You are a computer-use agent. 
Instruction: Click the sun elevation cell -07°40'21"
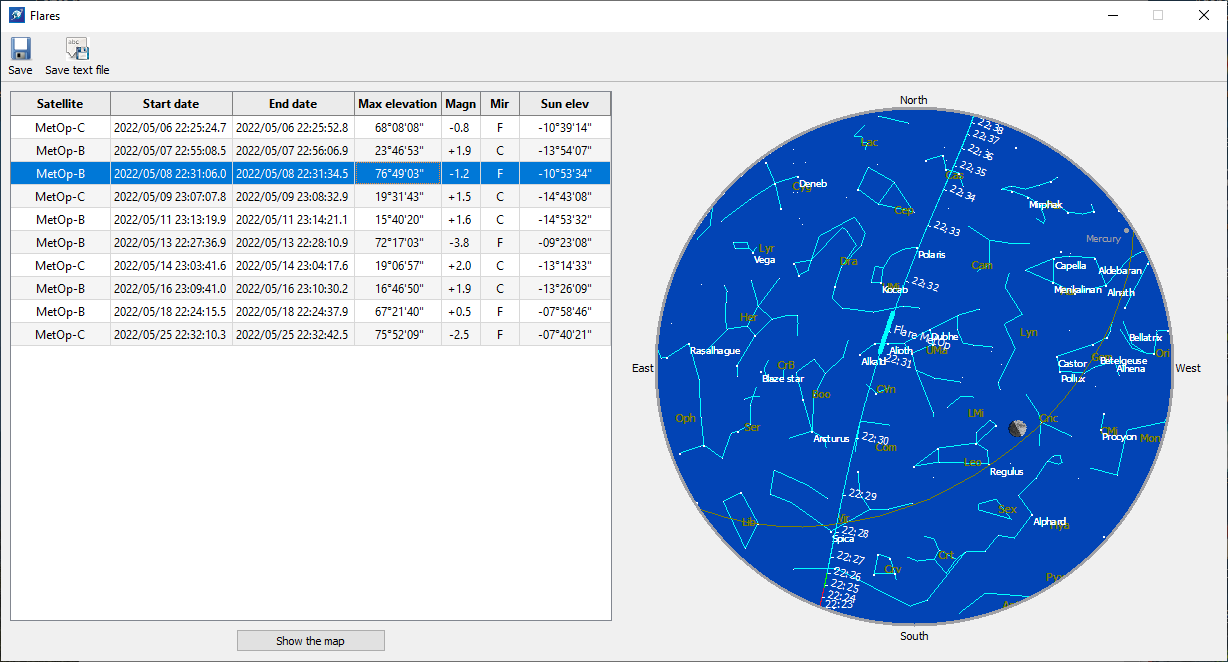pyautogui.click(x=565, y=335)
